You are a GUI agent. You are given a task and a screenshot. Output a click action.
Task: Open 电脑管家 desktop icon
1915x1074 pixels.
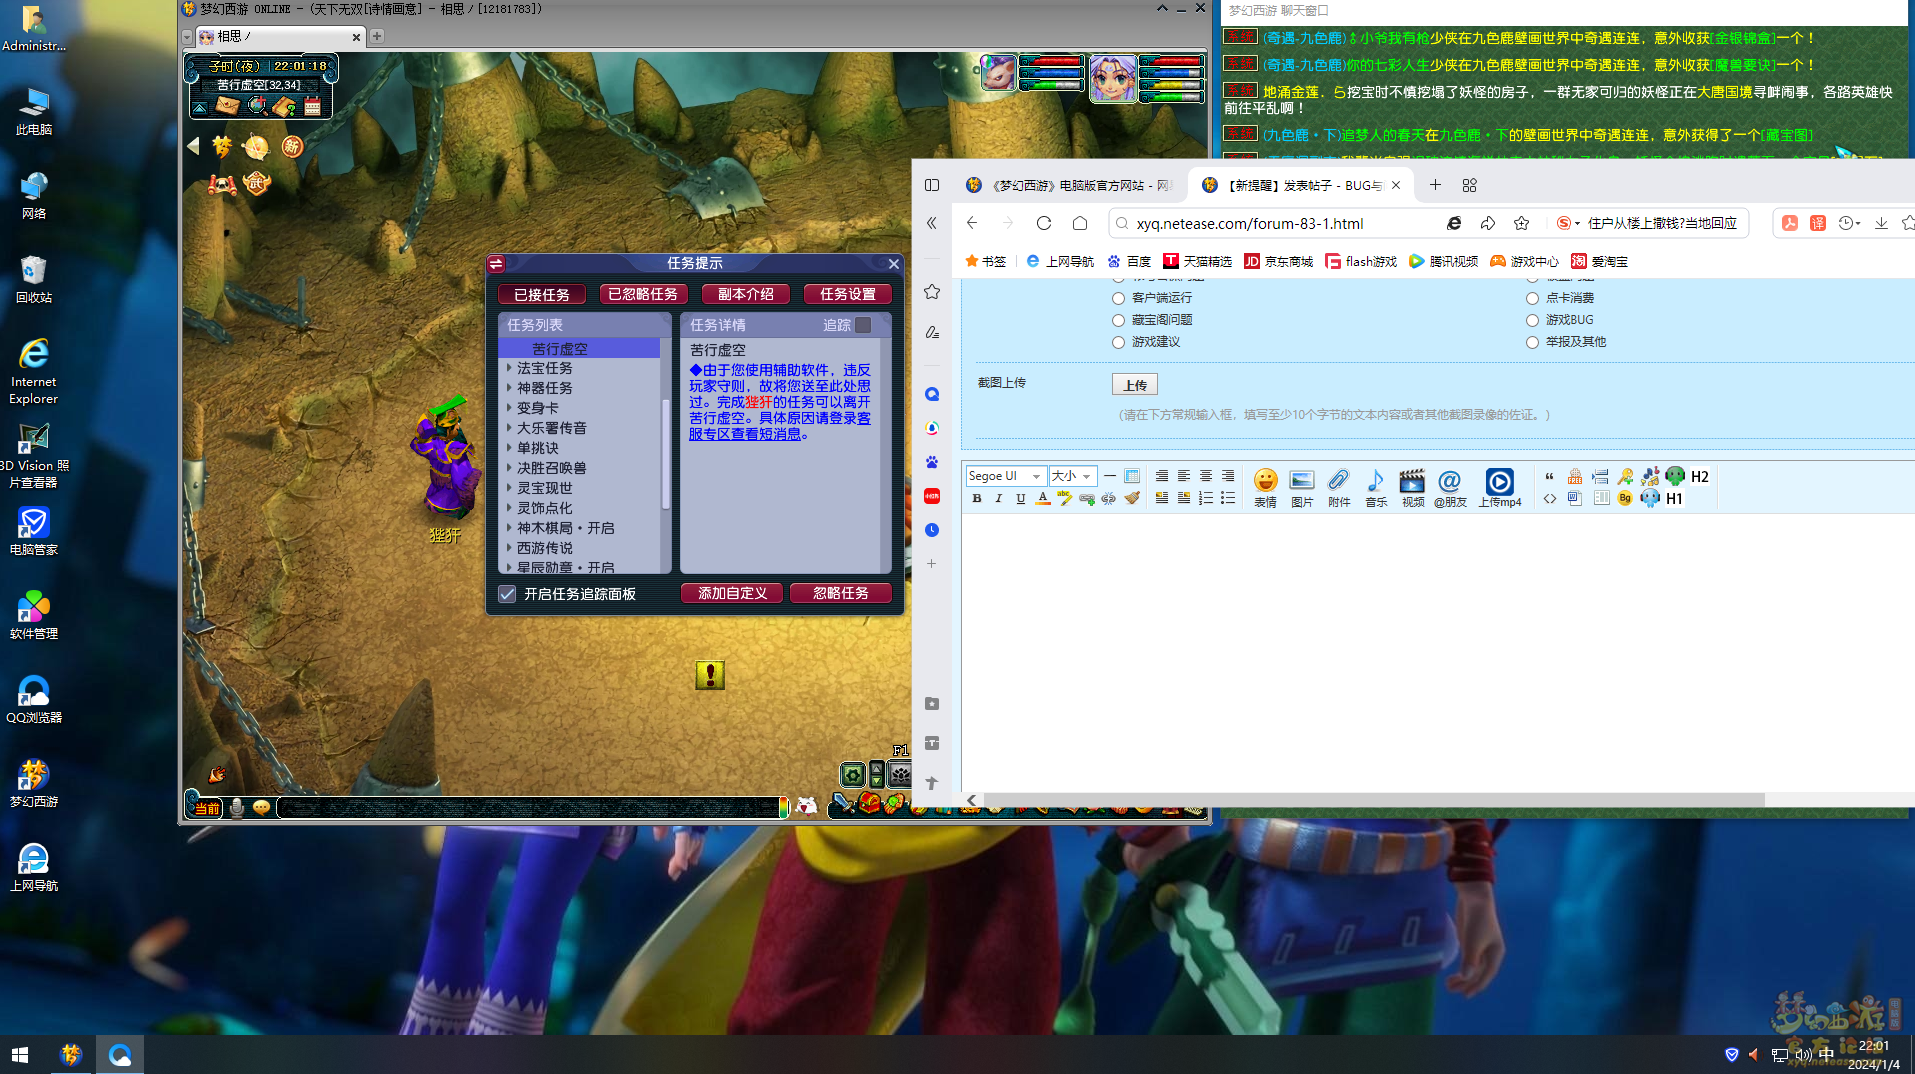click(x=34, y=531)
